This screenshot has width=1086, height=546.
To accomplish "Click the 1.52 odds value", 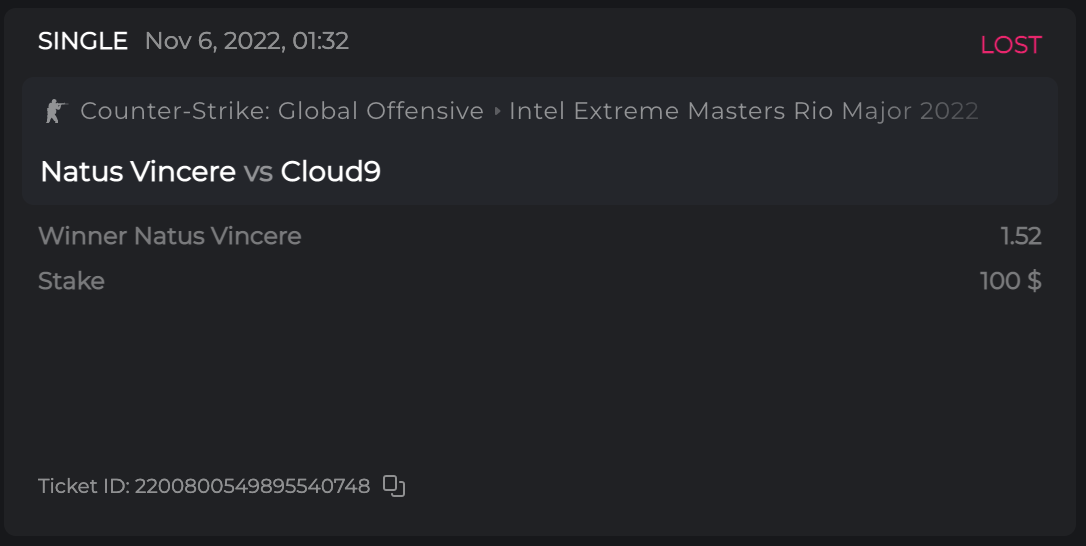I will tap(1020, 236).
